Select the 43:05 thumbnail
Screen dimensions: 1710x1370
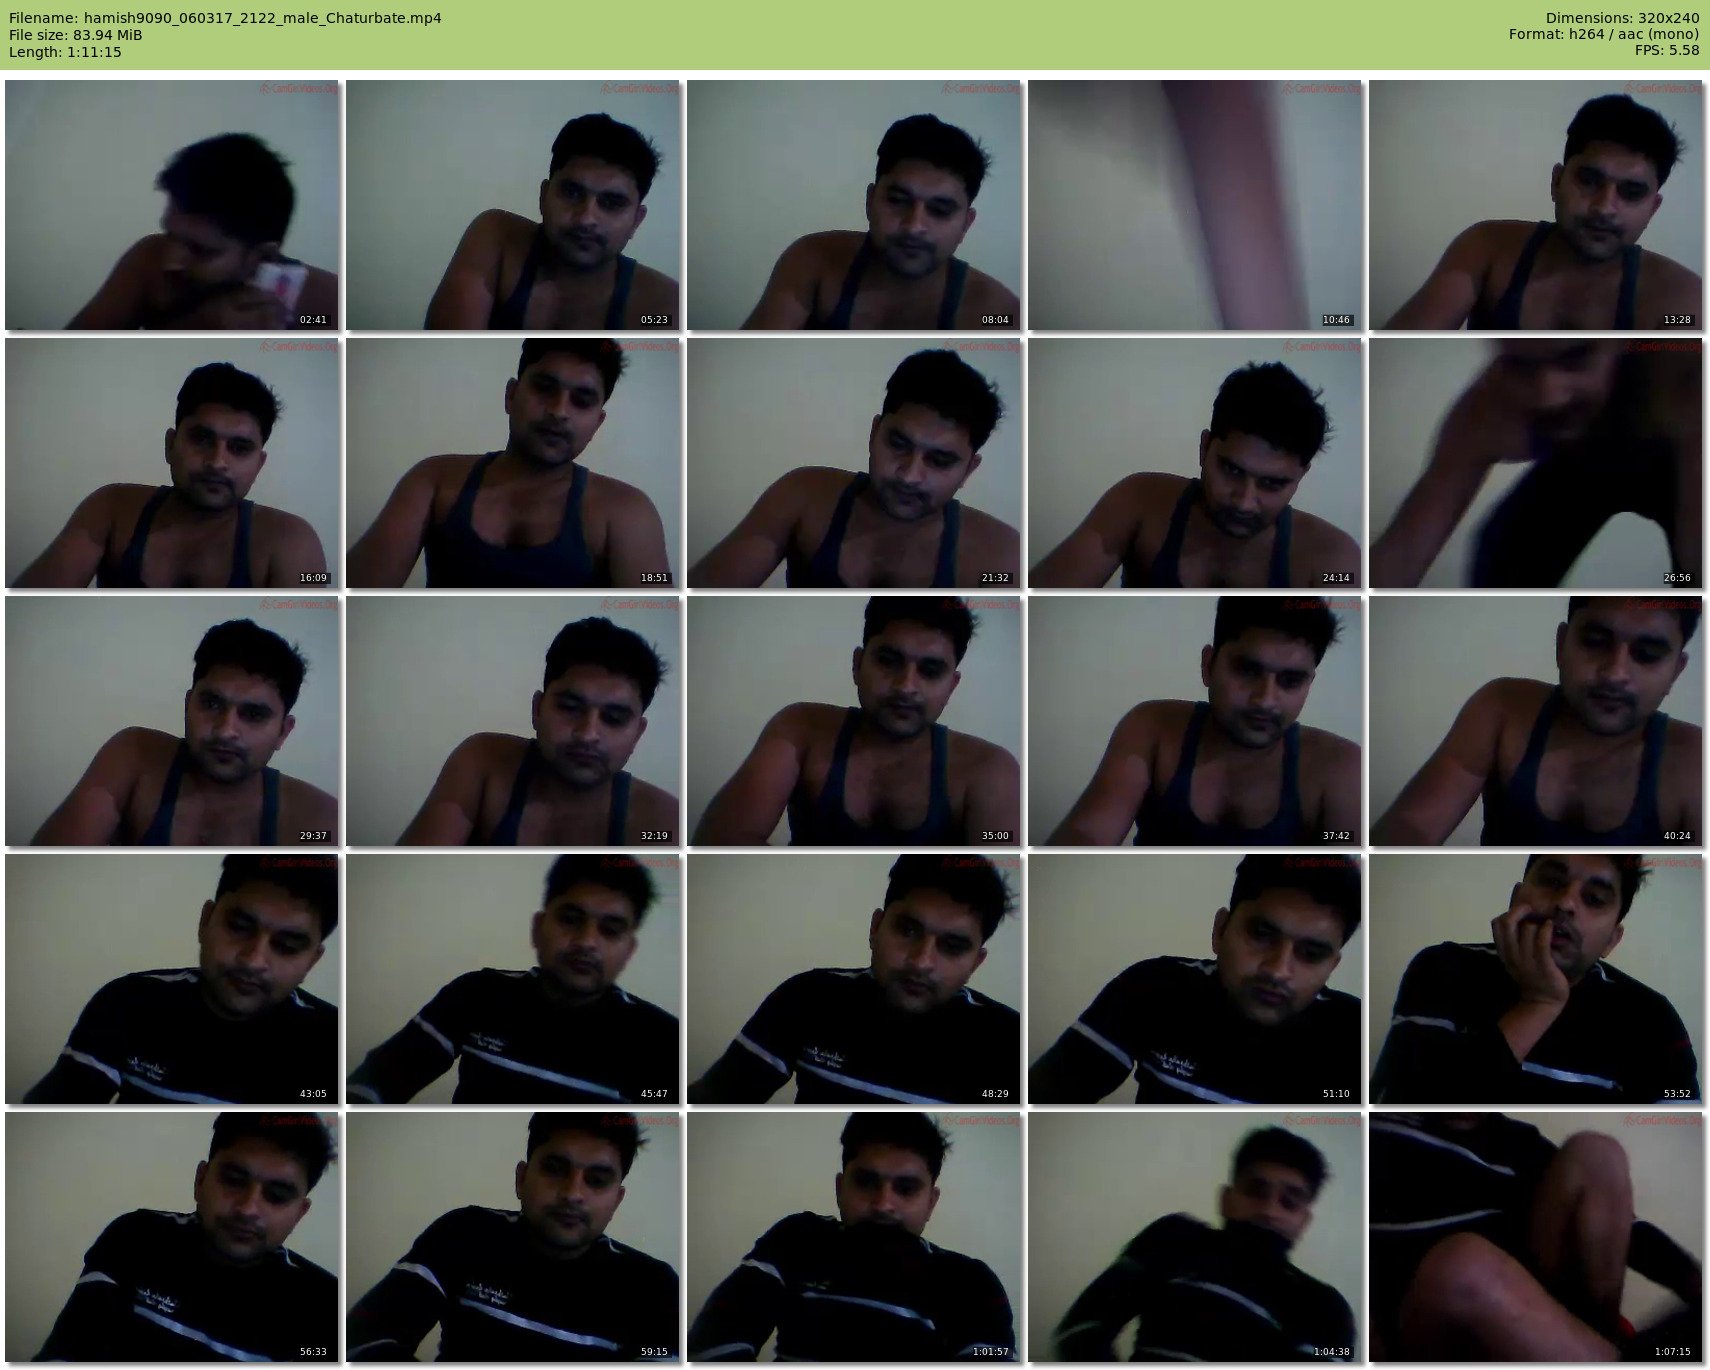[171, 979]
